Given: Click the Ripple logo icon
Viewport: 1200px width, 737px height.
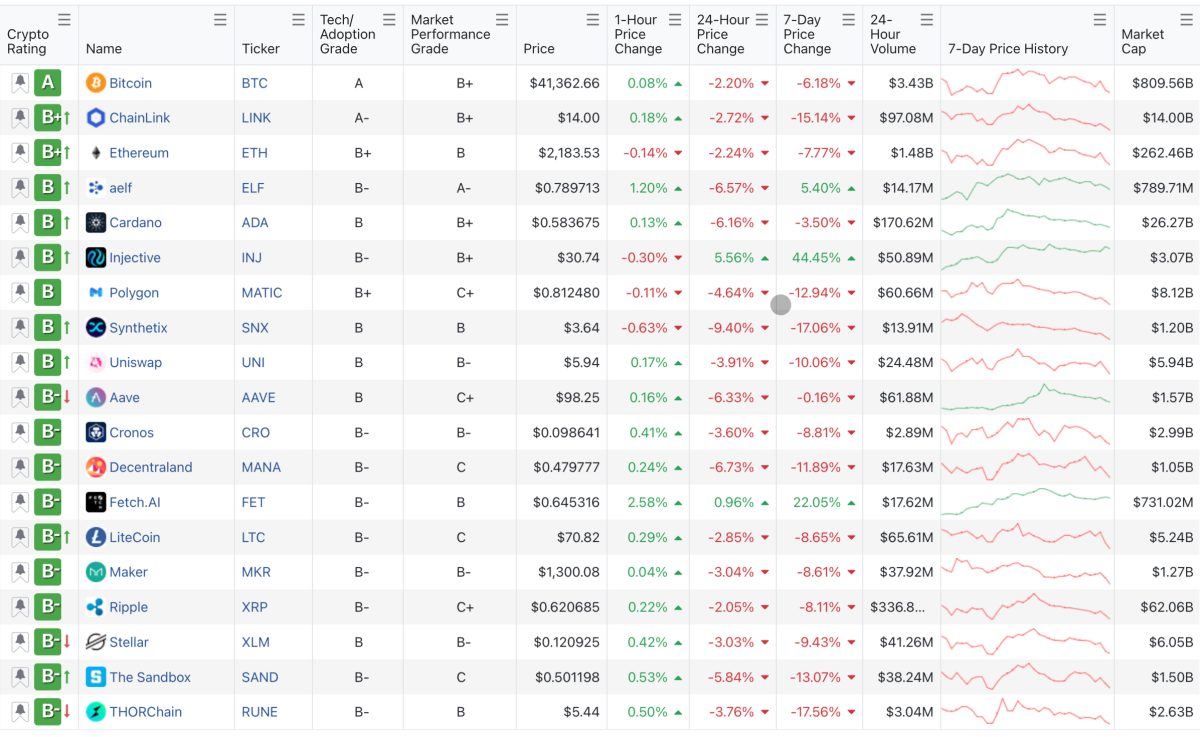Looking at the screenshot, I should (96, 607).
